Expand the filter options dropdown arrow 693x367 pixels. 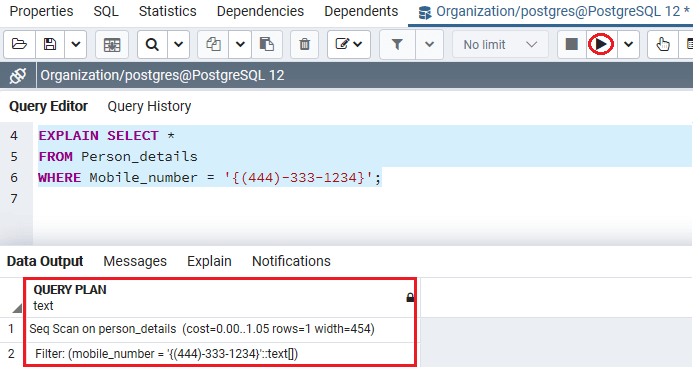tap(429, 44)
